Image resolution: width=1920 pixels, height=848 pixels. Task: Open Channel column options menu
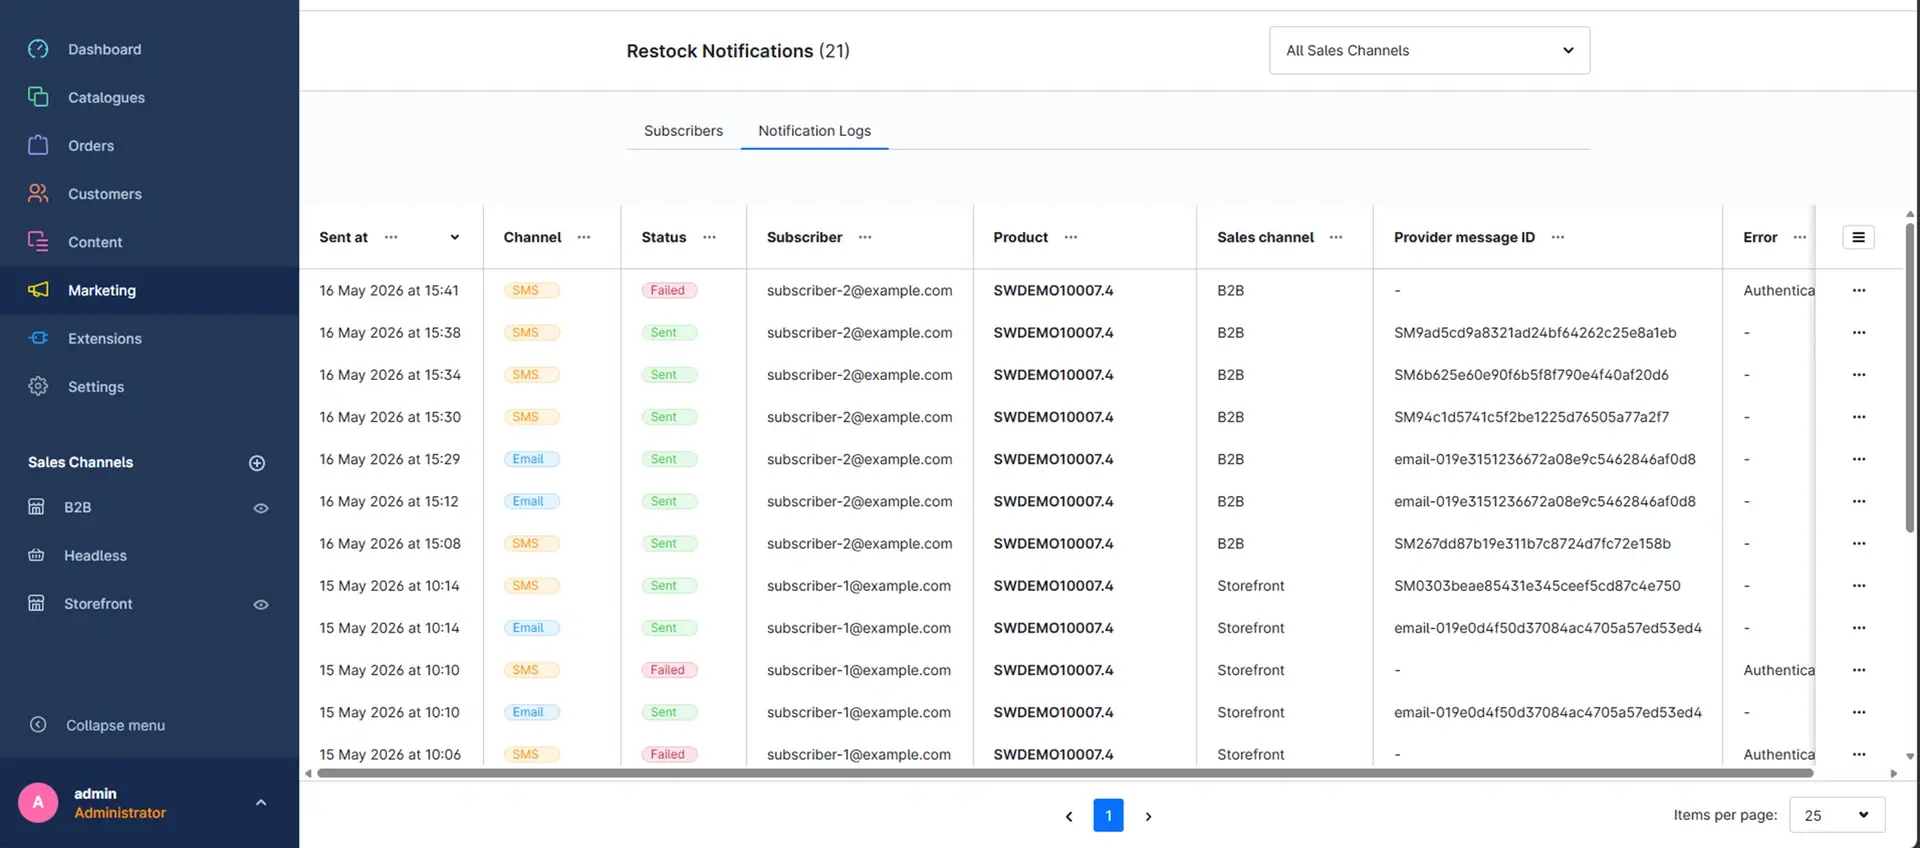pos(584,237)
